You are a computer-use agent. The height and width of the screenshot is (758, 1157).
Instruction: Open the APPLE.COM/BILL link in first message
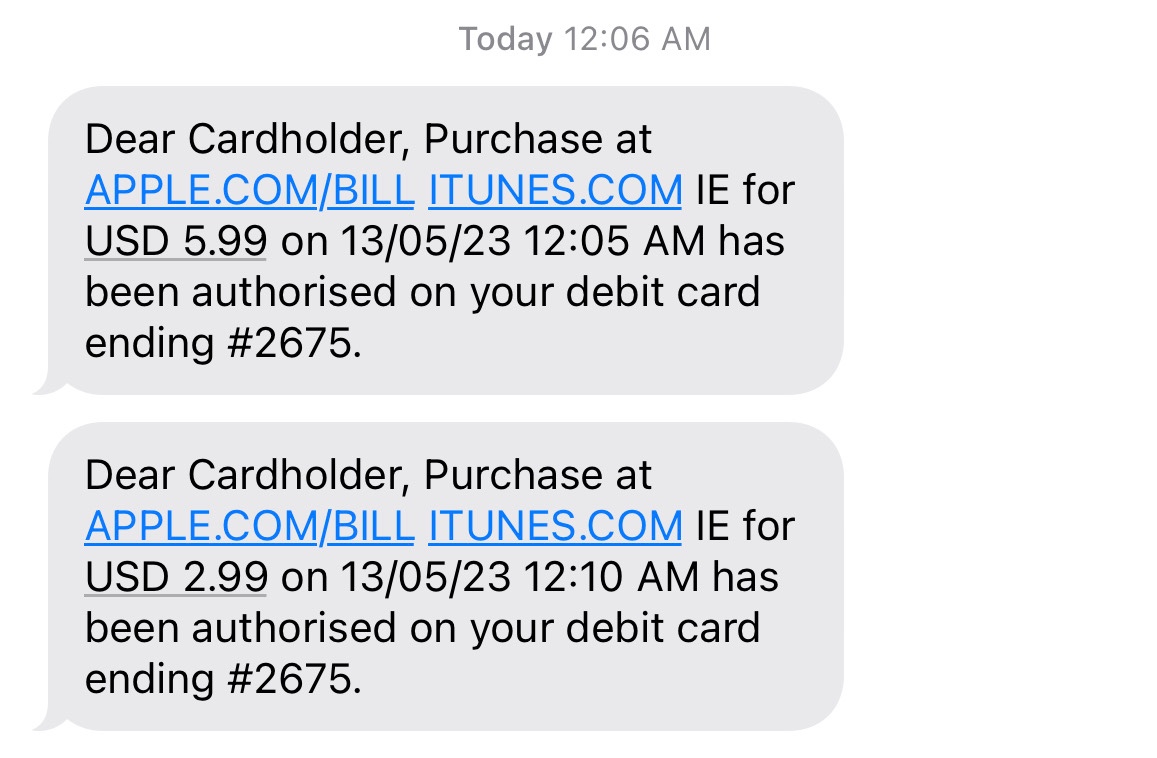pos(250,191)
